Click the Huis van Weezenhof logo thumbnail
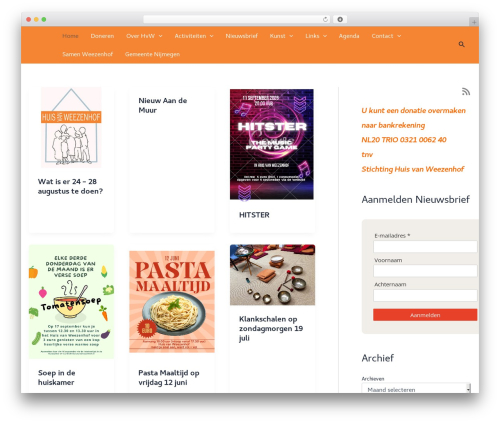Viewport: 500px width, 423px height. (x=71, y=127)
